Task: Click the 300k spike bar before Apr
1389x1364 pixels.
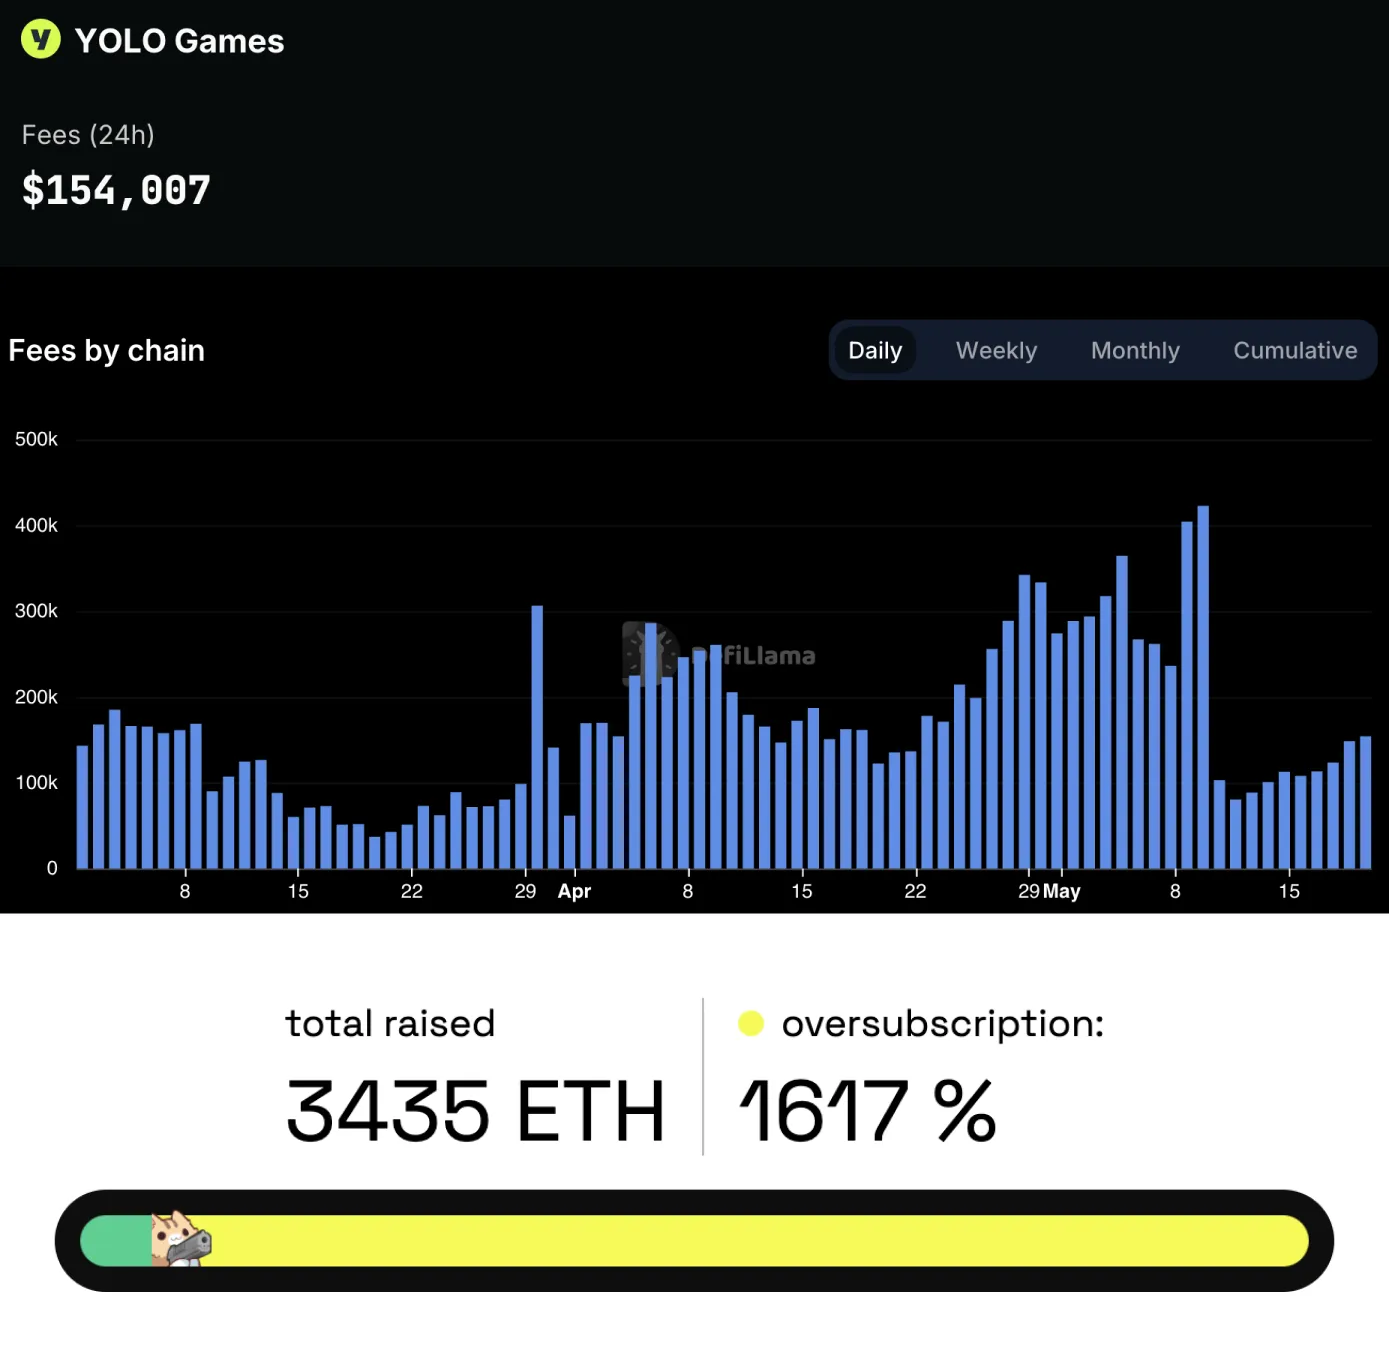Action: [x=537, y=737]
